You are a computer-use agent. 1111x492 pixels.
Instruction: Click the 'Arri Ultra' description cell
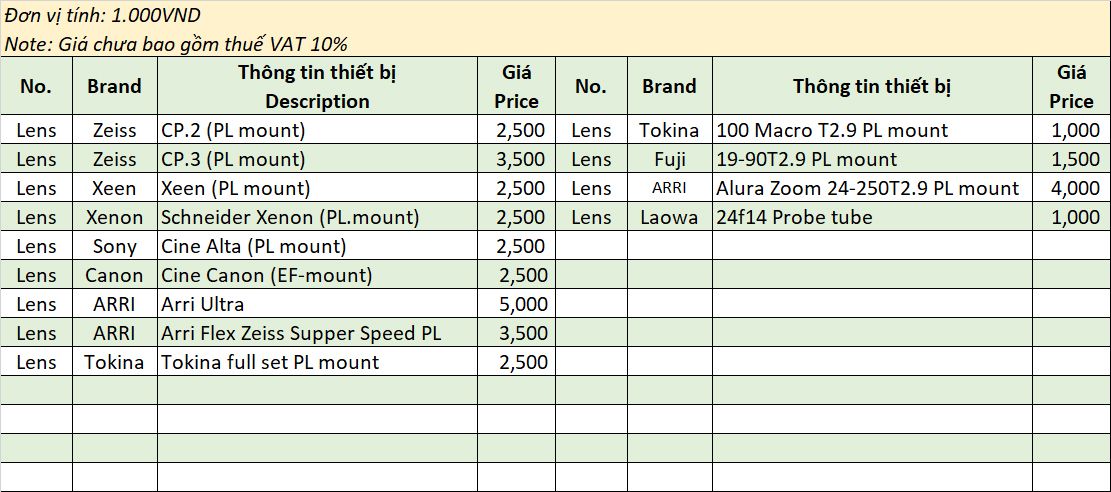point(317,304)
